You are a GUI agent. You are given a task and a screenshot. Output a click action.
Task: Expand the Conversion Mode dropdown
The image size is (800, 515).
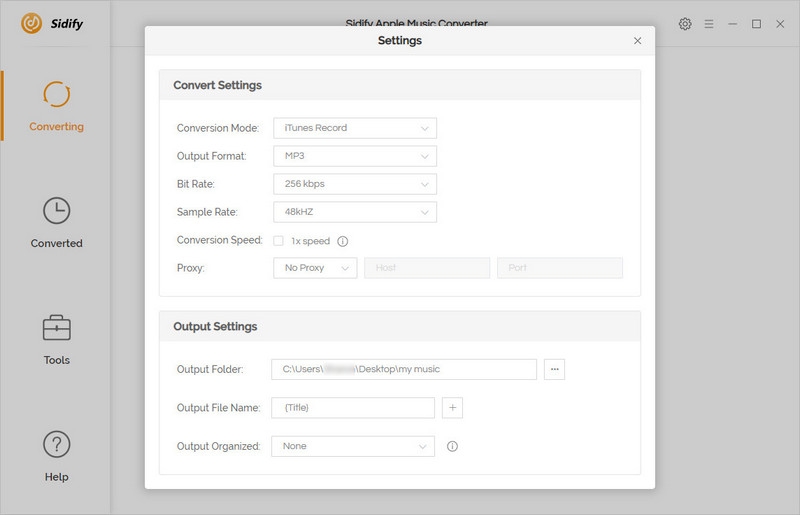[354, 128]
